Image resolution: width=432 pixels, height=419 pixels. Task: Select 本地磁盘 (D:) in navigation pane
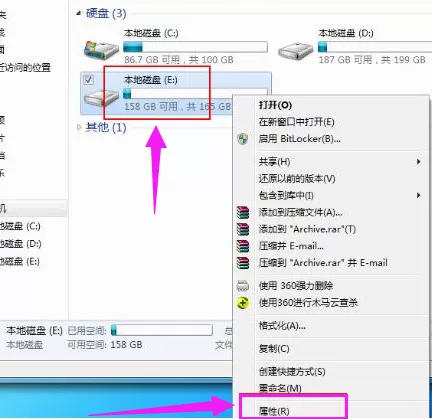point(21,244)
